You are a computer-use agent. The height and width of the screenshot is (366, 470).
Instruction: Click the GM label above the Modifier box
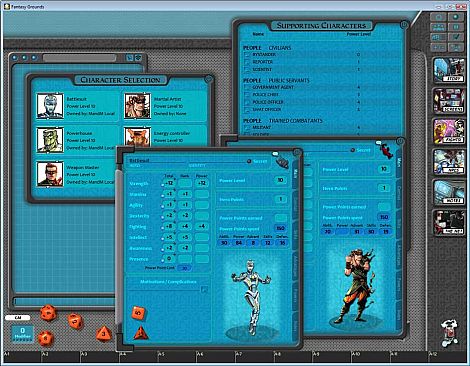[18, 318]
